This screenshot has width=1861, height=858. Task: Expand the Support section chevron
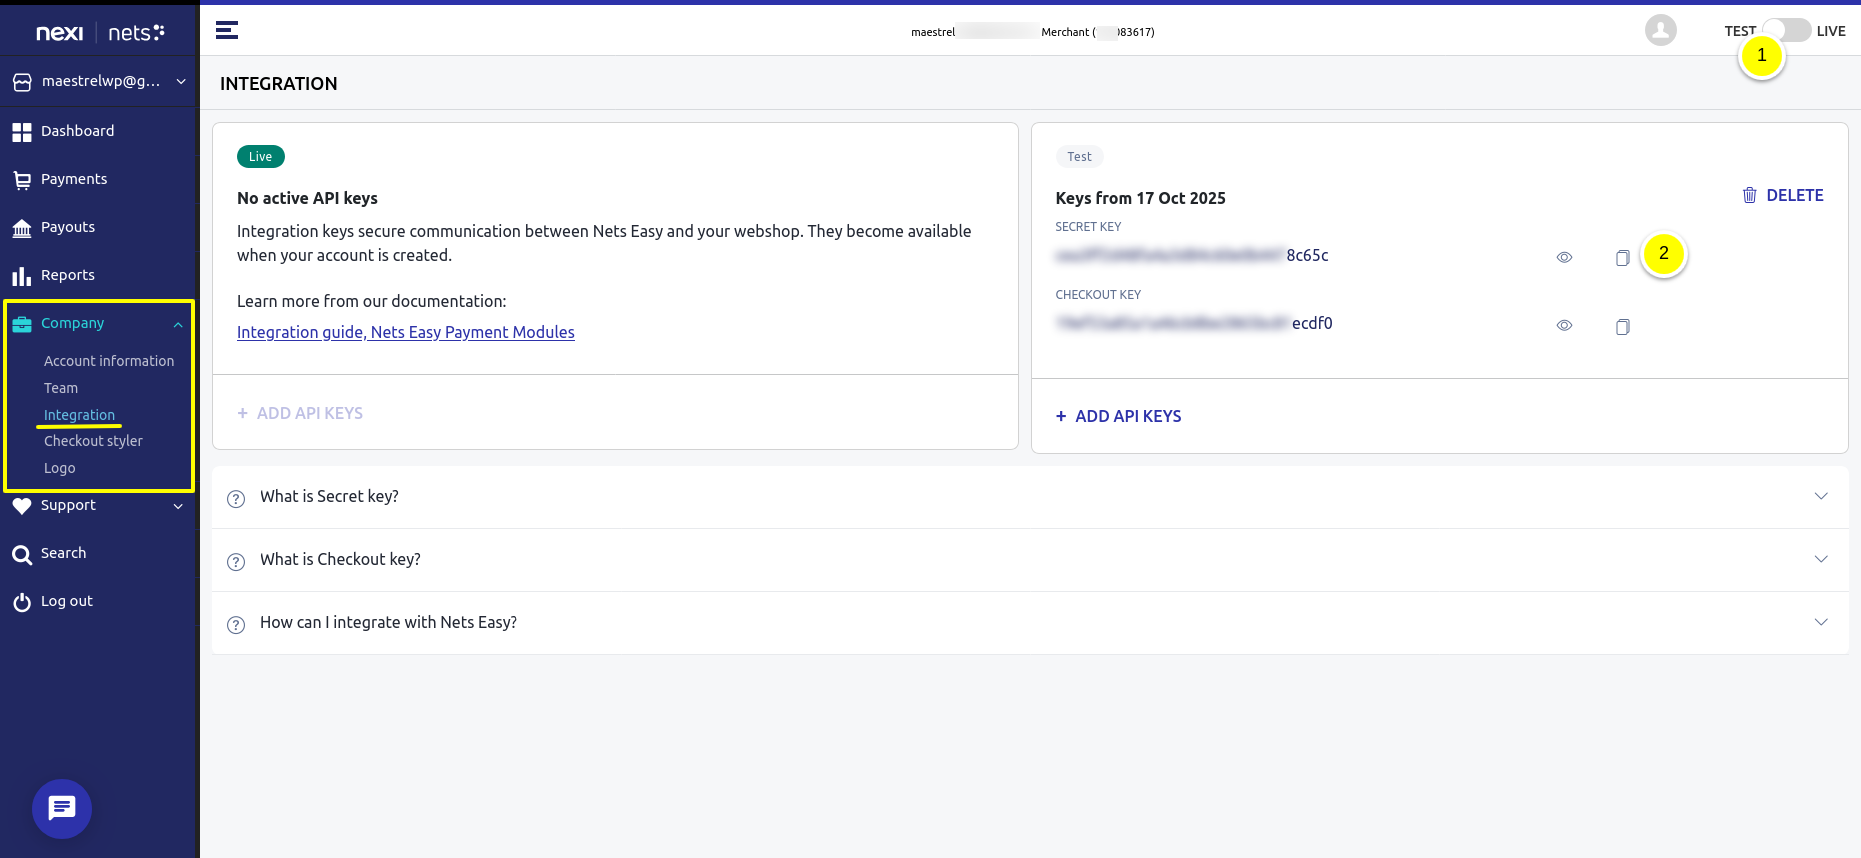(x=178, y=506)
